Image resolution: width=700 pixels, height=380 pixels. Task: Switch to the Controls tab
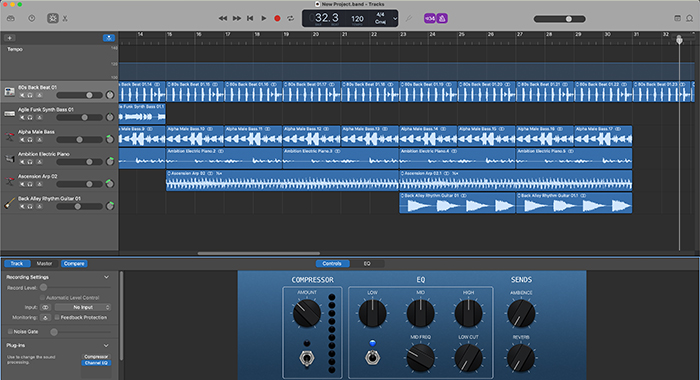332,263
